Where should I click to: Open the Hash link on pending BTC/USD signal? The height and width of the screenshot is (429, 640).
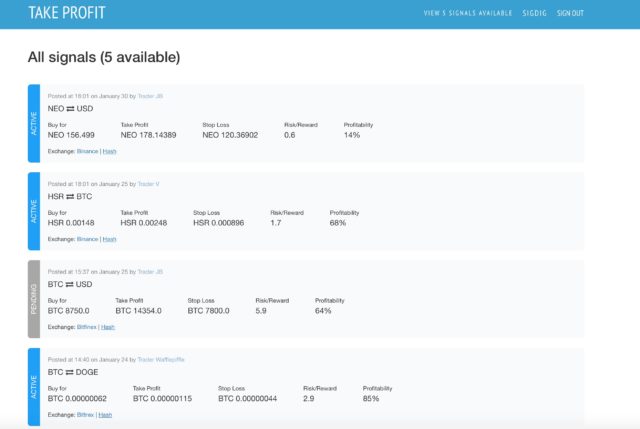click(x=108, y=326)
